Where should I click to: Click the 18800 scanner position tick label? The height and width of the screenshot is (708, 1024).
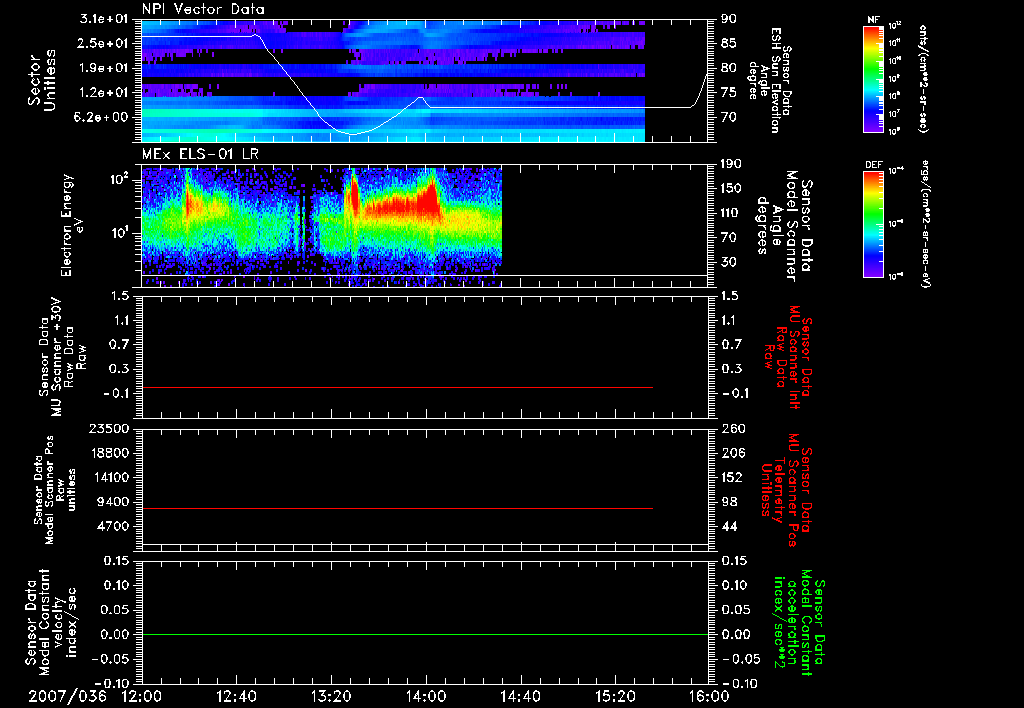109,453
